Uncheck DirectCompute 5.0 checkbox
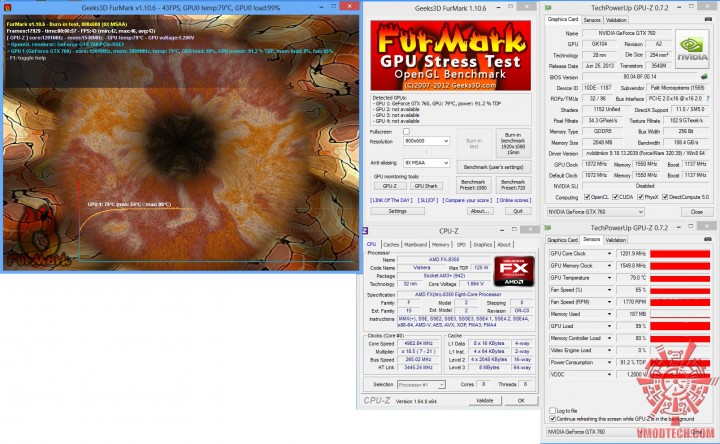 click(665, 197)
